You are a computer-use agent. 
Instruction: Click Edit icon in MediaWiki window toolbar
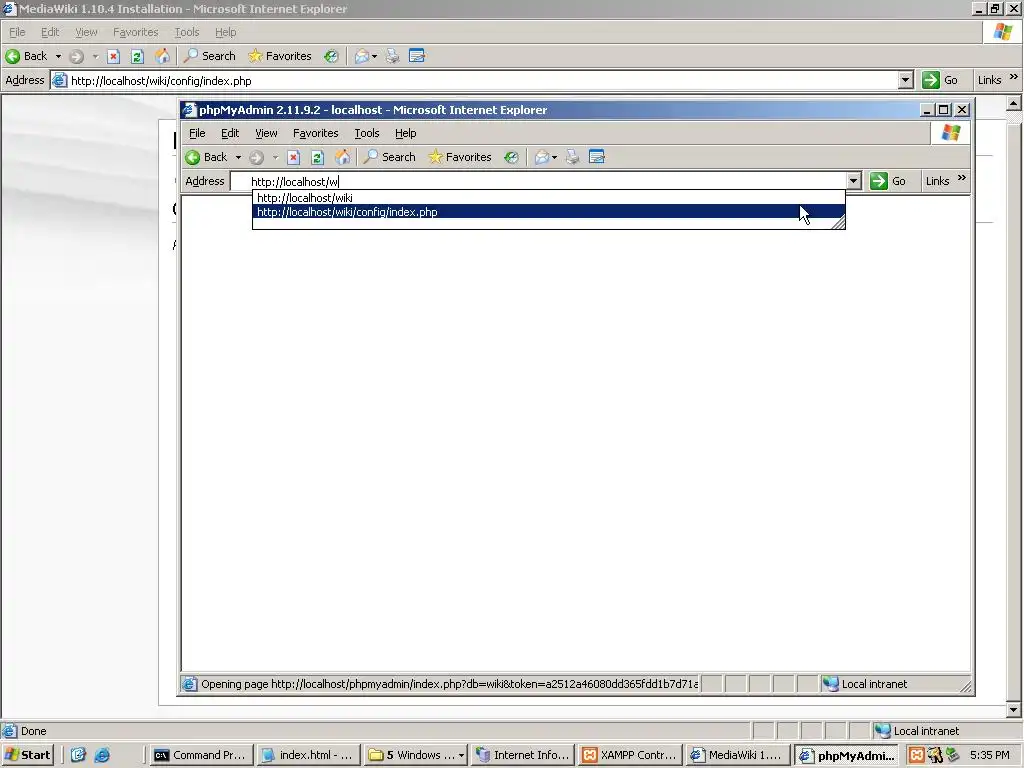pyautogui.click(x=417, y=56)
